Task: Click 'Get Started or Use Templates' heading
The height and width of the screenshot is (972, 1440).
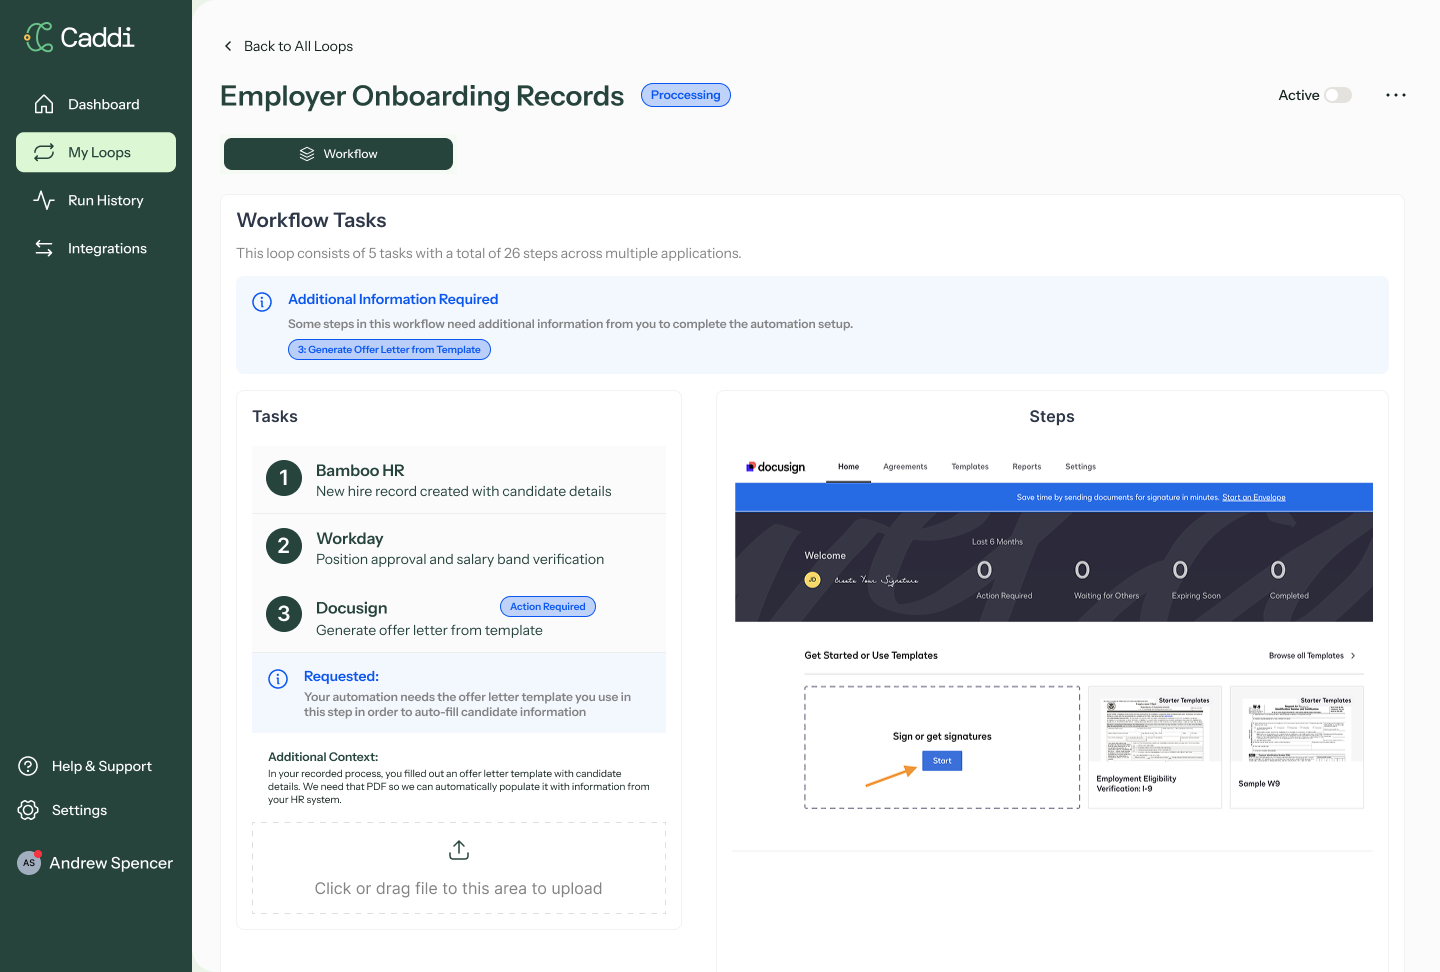Action: [871, 656]
